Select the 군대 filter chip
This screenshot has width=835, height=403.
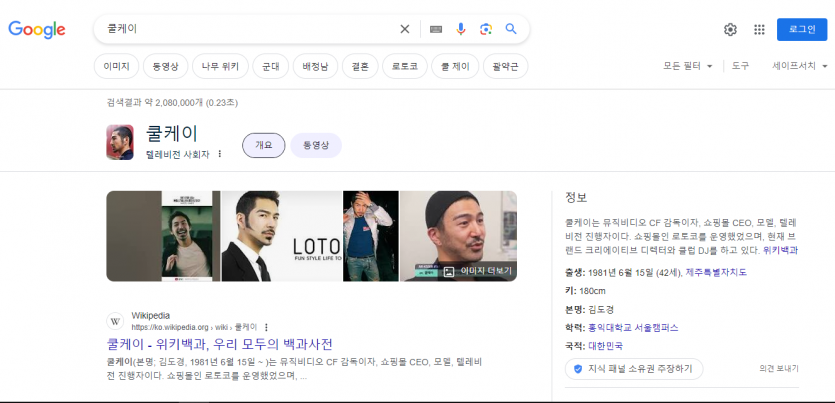pos(271,67)
